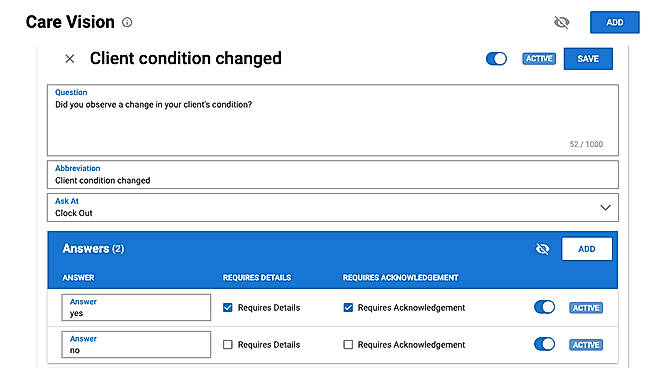Expand Ask At options using chevron arrow
This screenshot has width=668, height=368.
[605, 208]
